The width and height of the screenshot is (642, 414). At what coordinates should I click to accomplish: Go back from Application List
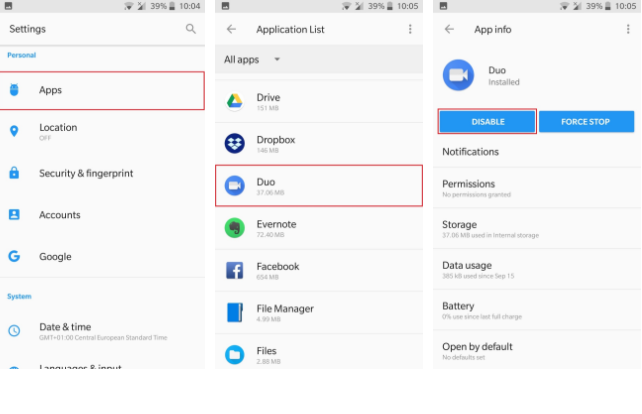pos(231,29)
